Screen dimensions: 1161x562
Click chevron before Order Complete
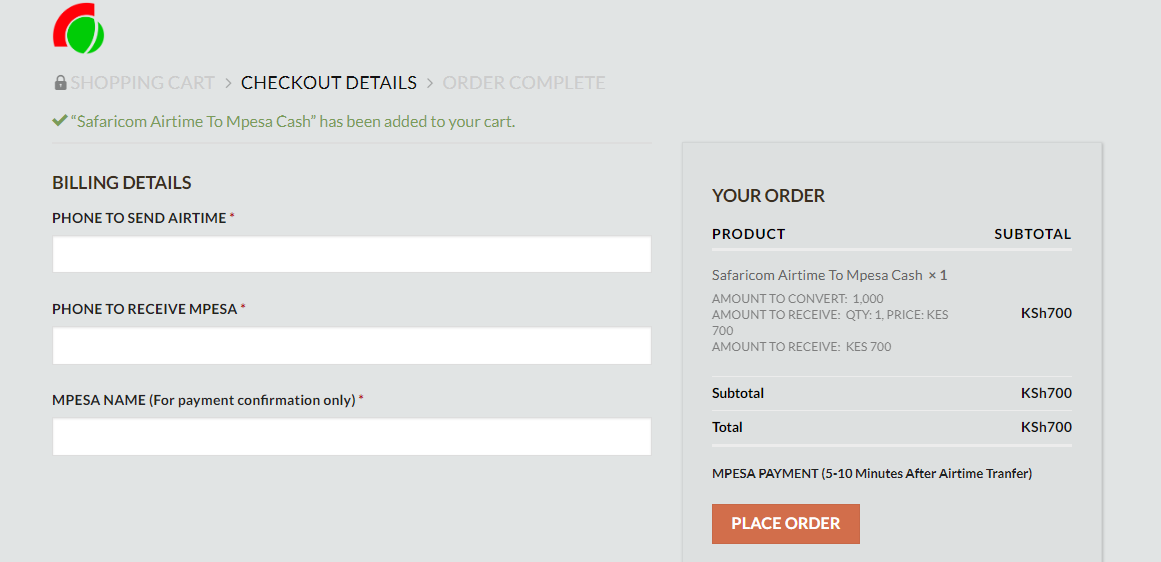(x=430, y=83)
